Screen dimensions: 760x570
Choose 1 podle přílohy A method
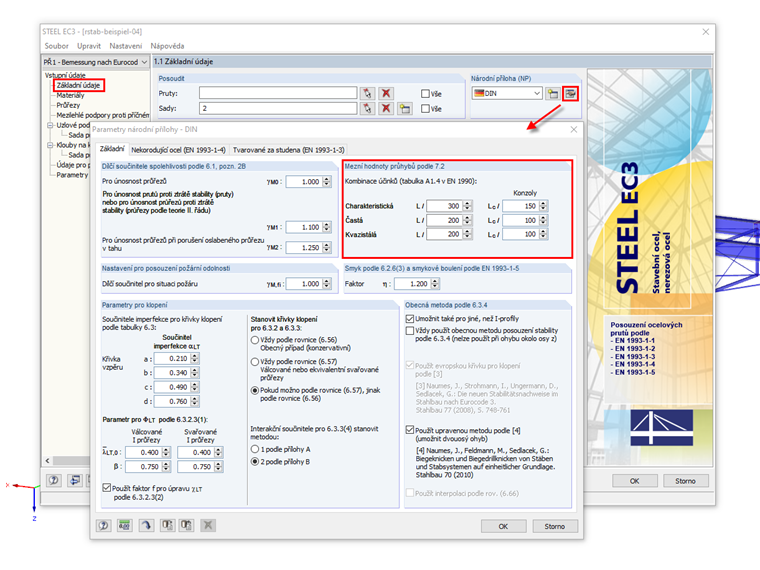[254, 449]
